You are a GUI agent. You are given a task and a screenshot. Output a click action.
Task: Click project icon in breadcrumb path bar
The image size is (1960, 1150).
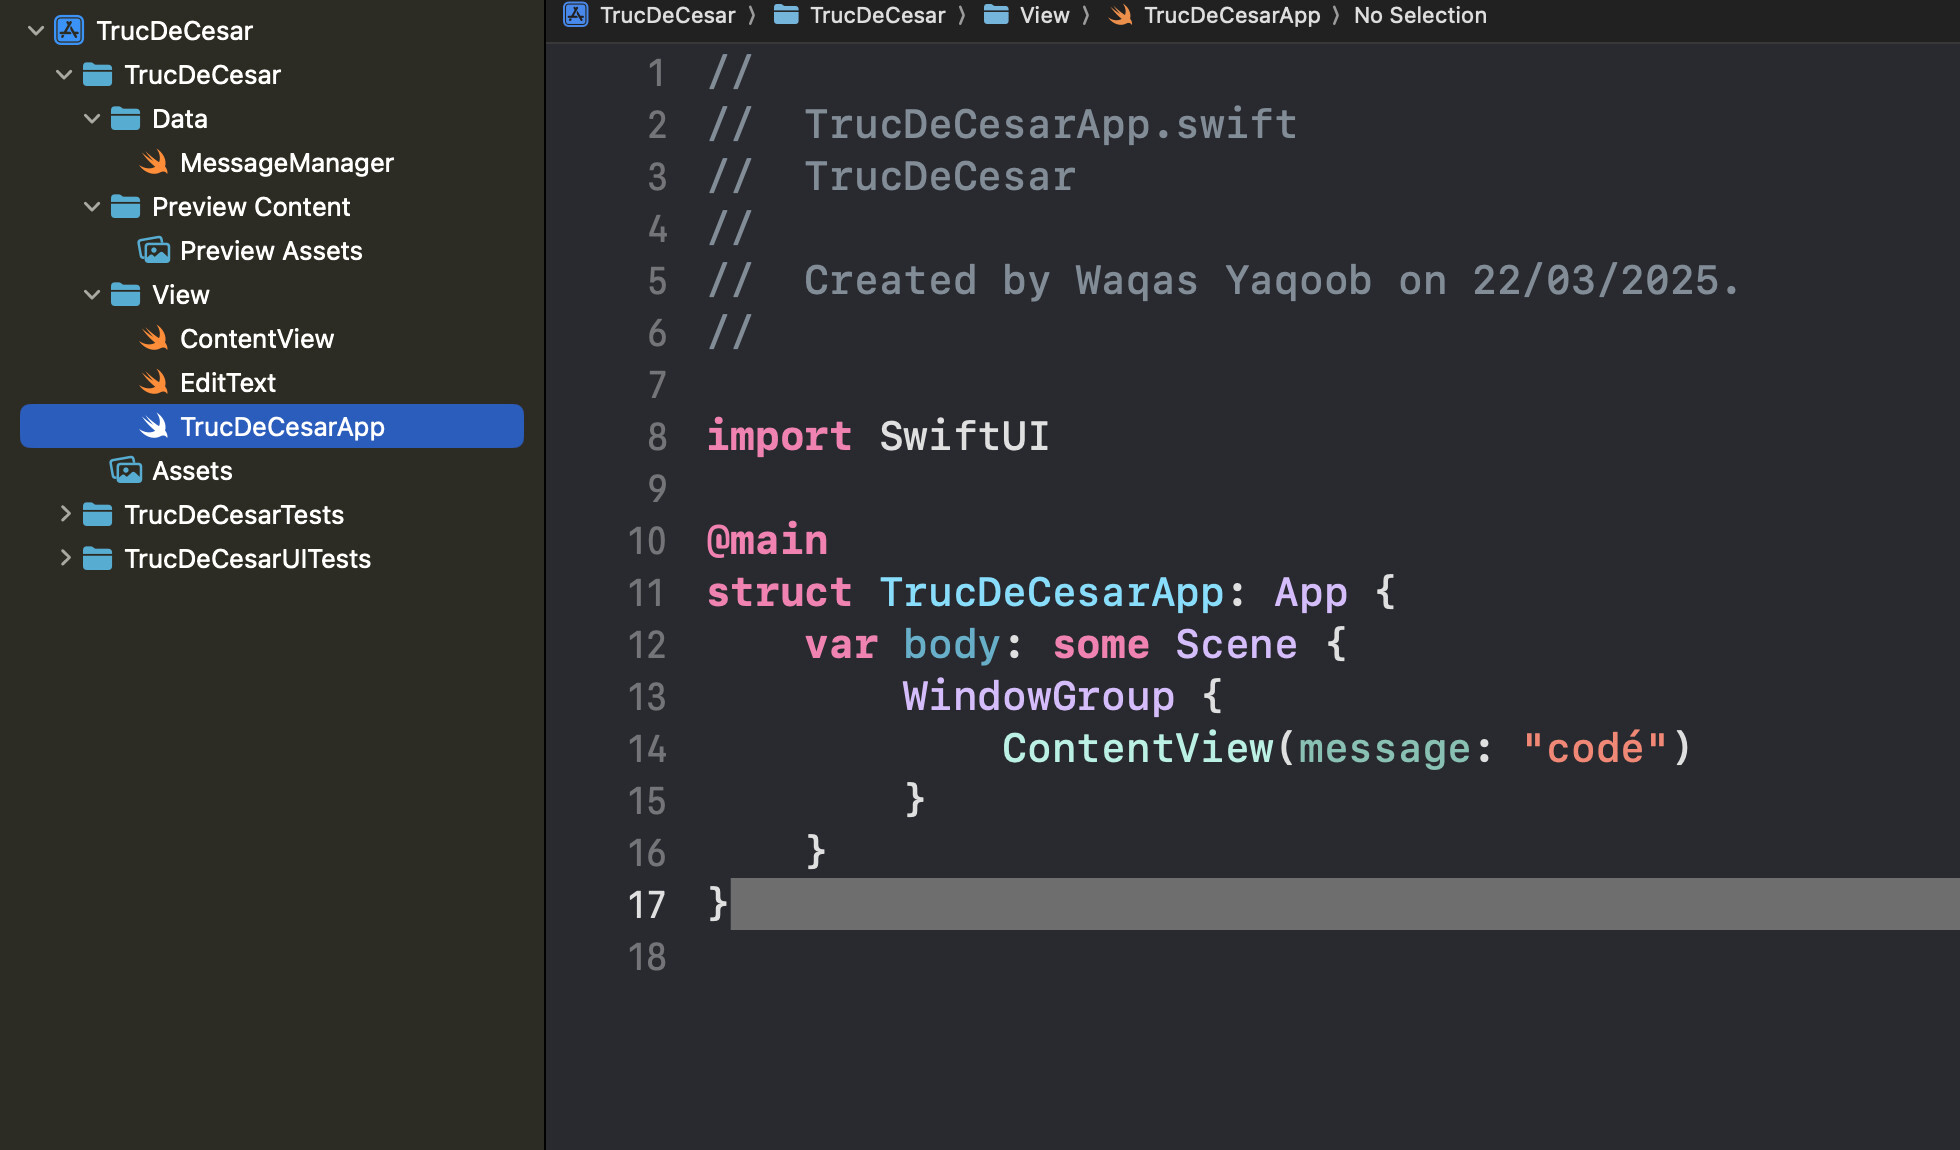(x=576, y=15)
